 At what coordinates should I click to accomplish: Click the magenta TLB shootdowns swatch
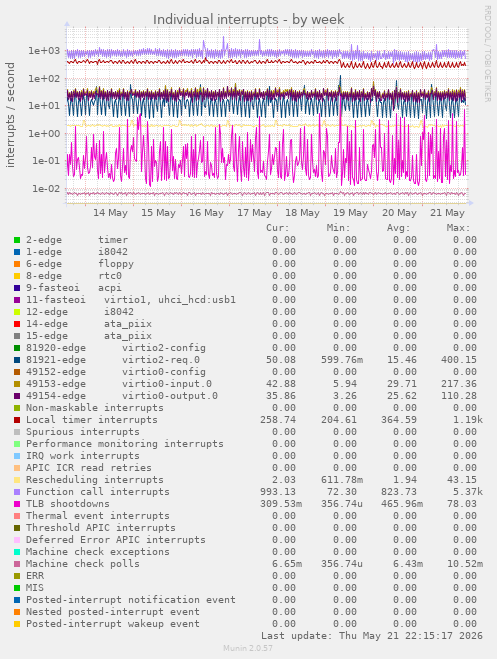[17, 504]
